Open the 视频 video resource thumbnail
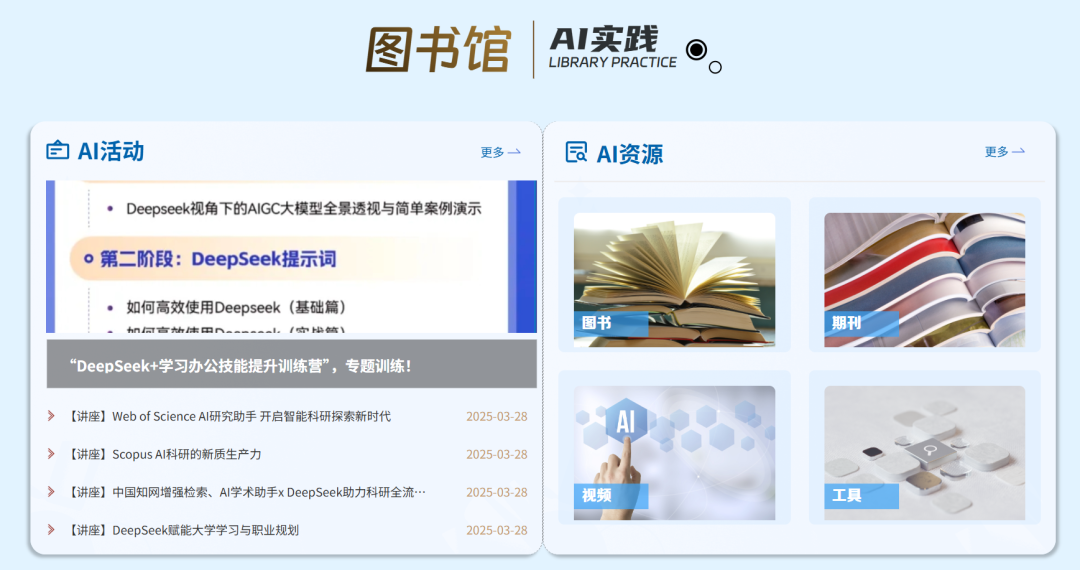The width and height of the screenshot is (1080, 570). [674, 452]
